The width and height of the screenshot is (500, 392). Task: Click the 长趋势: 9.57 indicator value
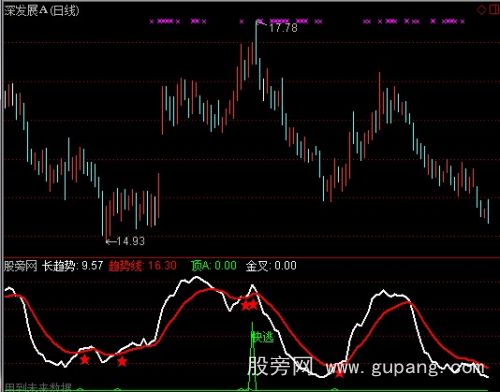coord(73,266)
